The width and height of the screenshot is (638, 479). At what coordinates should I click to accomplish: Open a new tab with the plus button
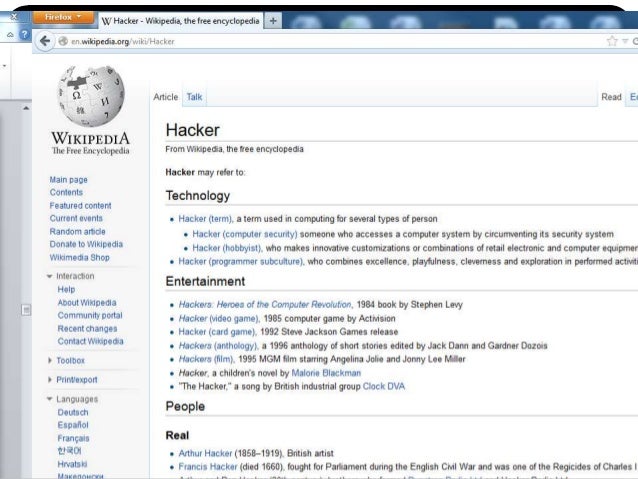point(273,20)
